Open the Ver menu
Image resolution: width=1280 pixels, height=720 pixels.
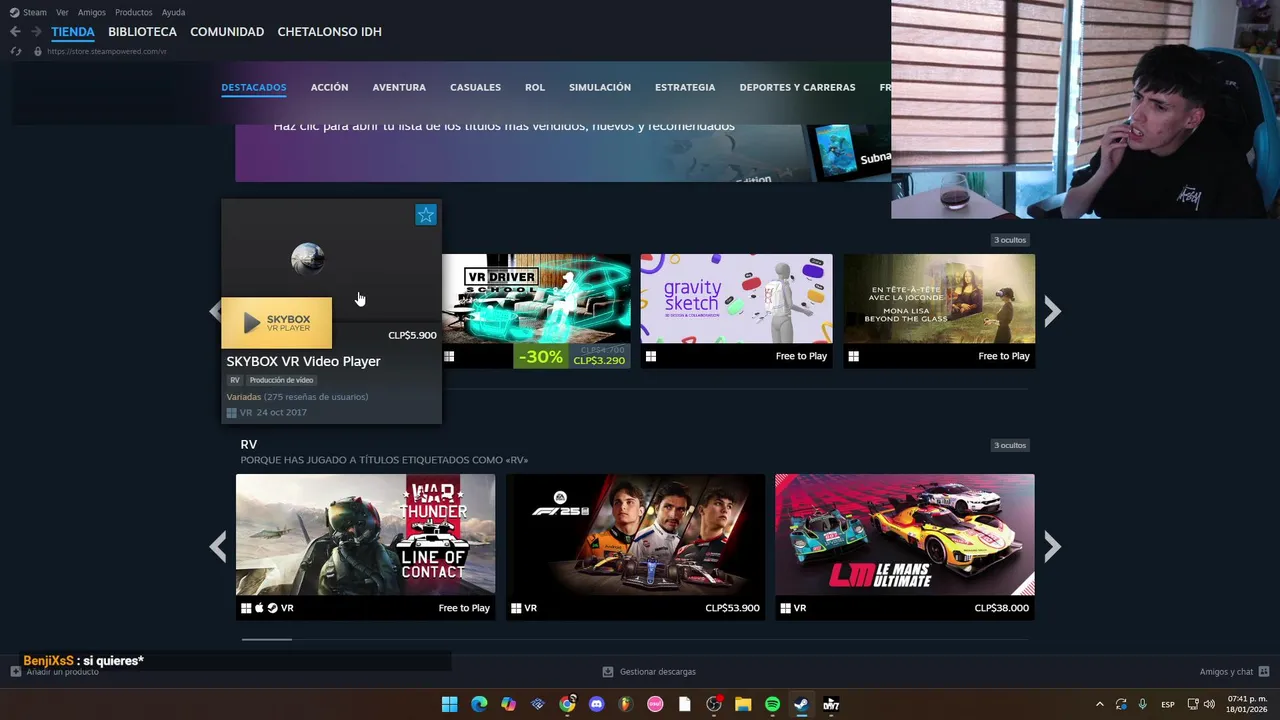[62, 12]
